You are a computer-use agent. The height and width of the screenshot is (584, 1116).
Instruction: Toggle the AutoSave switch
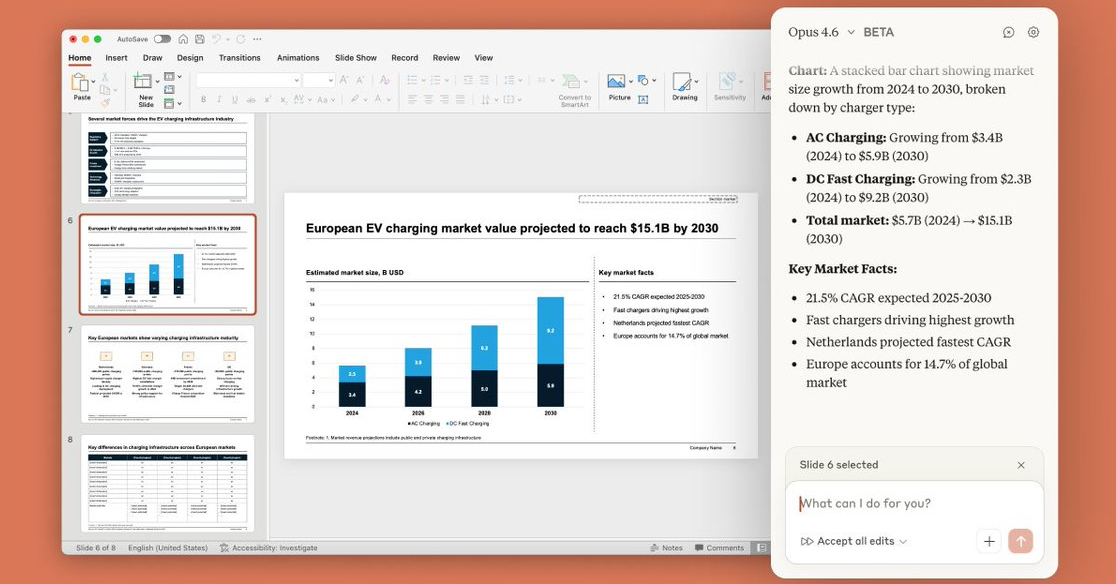click(x=162, y=39)
